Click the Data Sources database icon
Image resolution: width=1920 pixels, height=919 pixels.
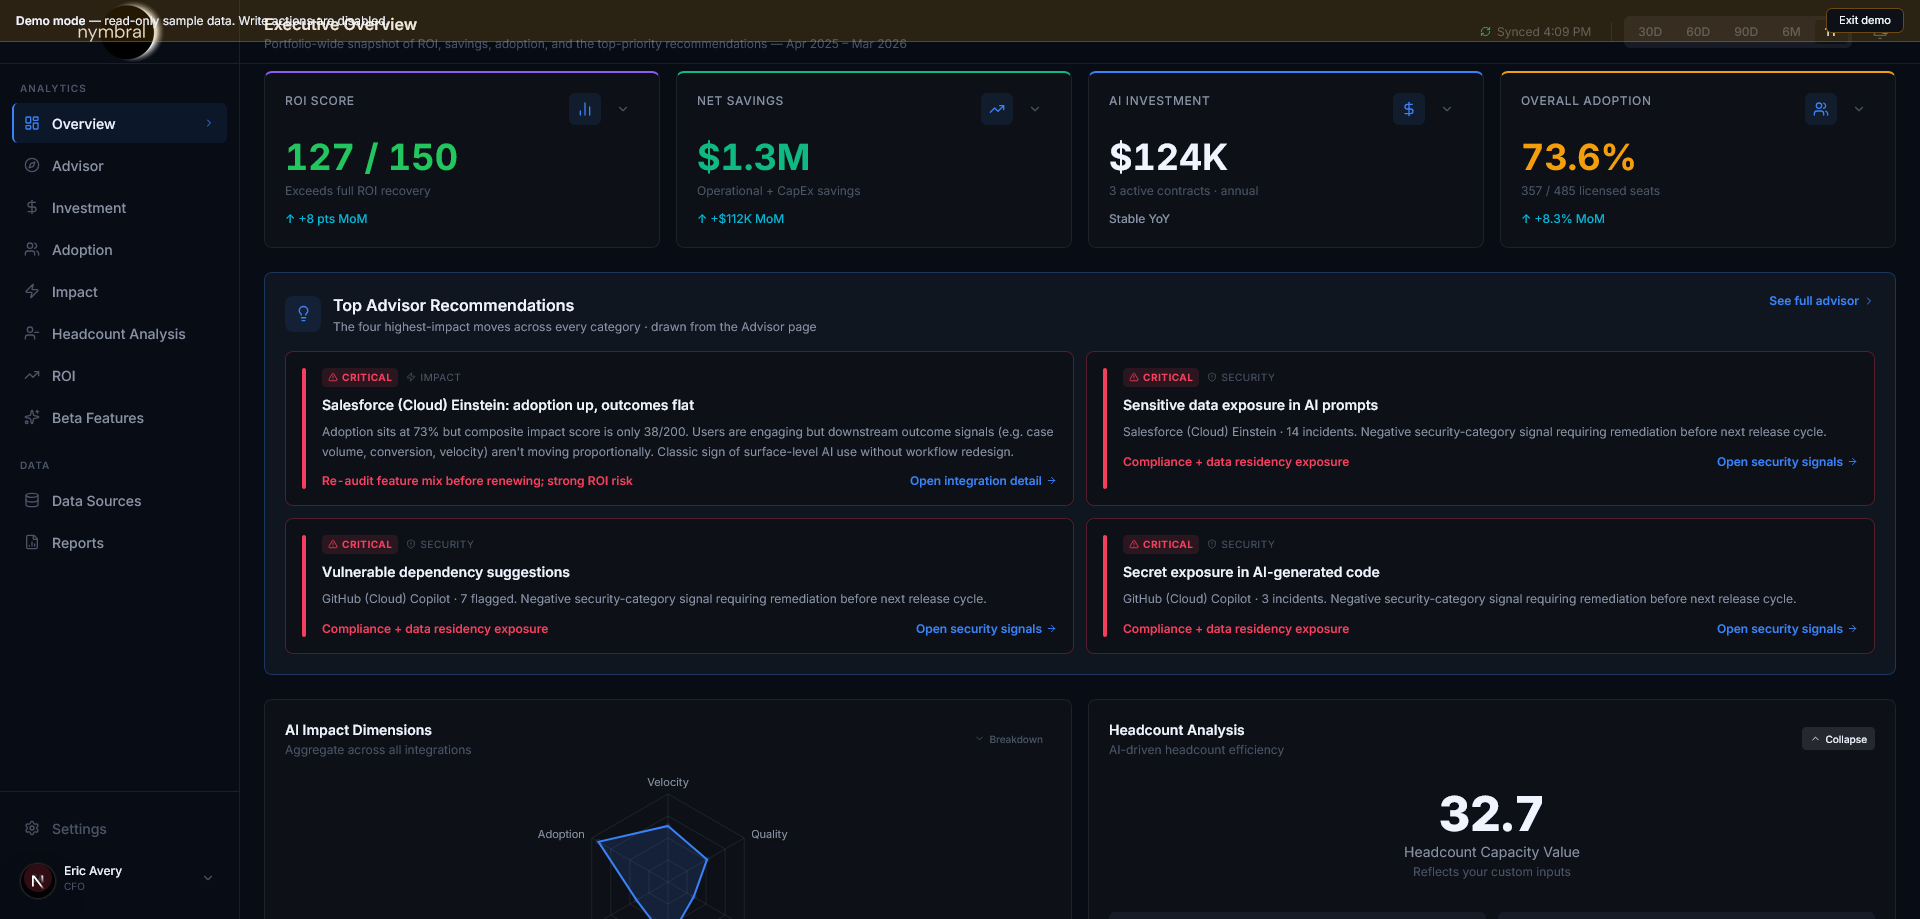[32, 500]
